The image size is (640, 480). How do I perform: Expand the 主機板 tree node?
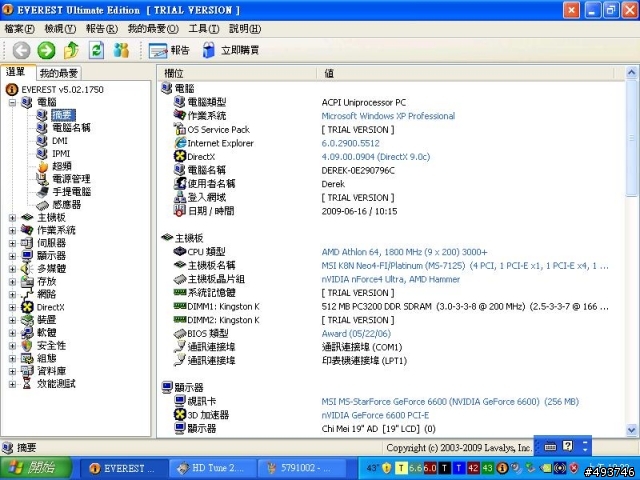(13, 218)
